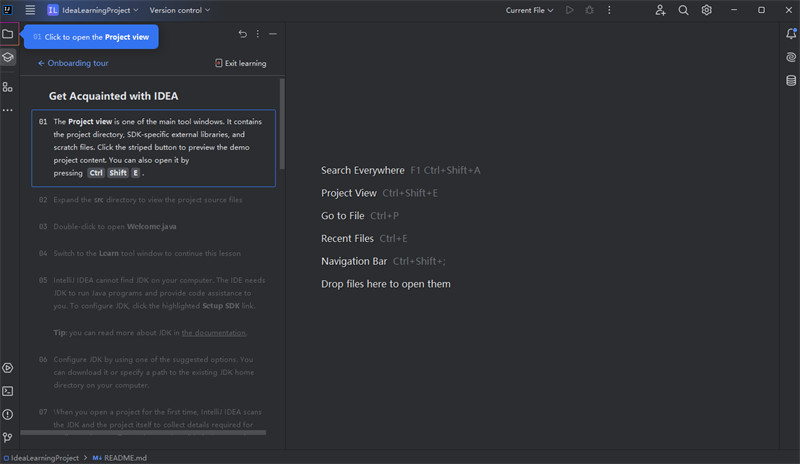800x464 pixels.
Task: Open the Database tool window icon
Action: 791,81
